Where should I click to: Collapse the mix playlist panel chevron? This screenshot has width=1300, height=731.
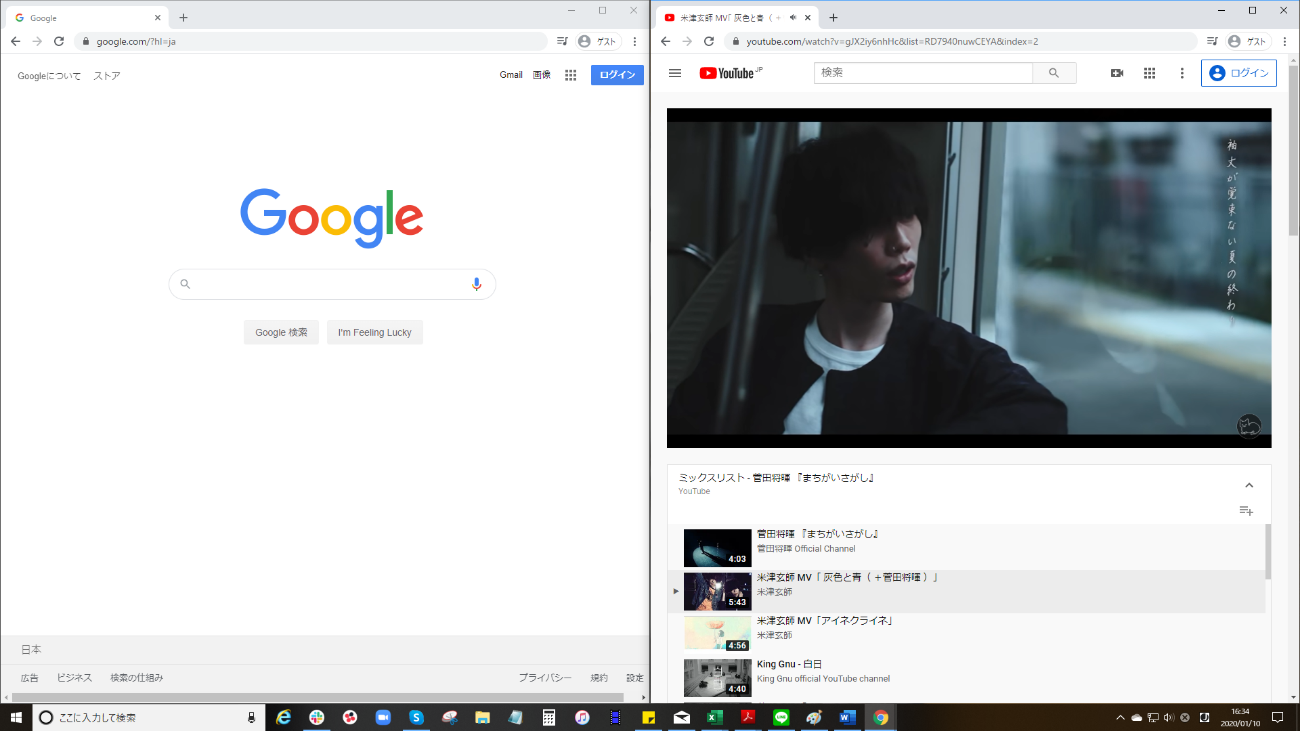(x=1249, y=485)
